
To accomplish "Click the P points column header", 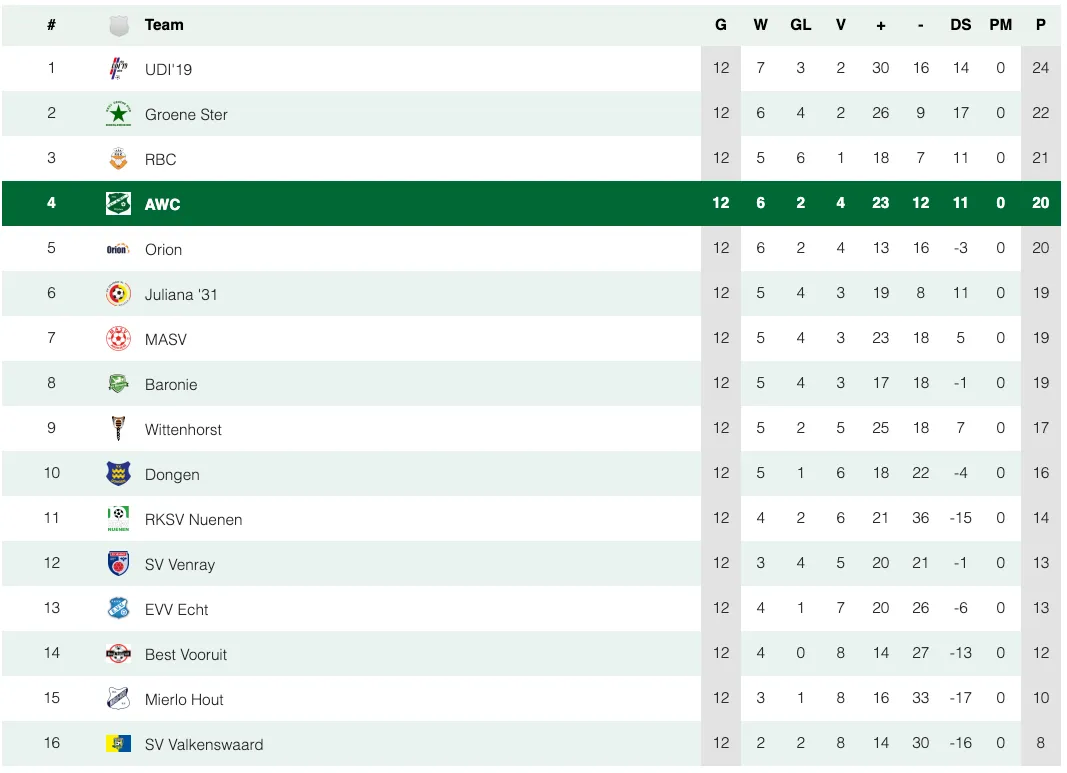I will (x=1040, y=25).
